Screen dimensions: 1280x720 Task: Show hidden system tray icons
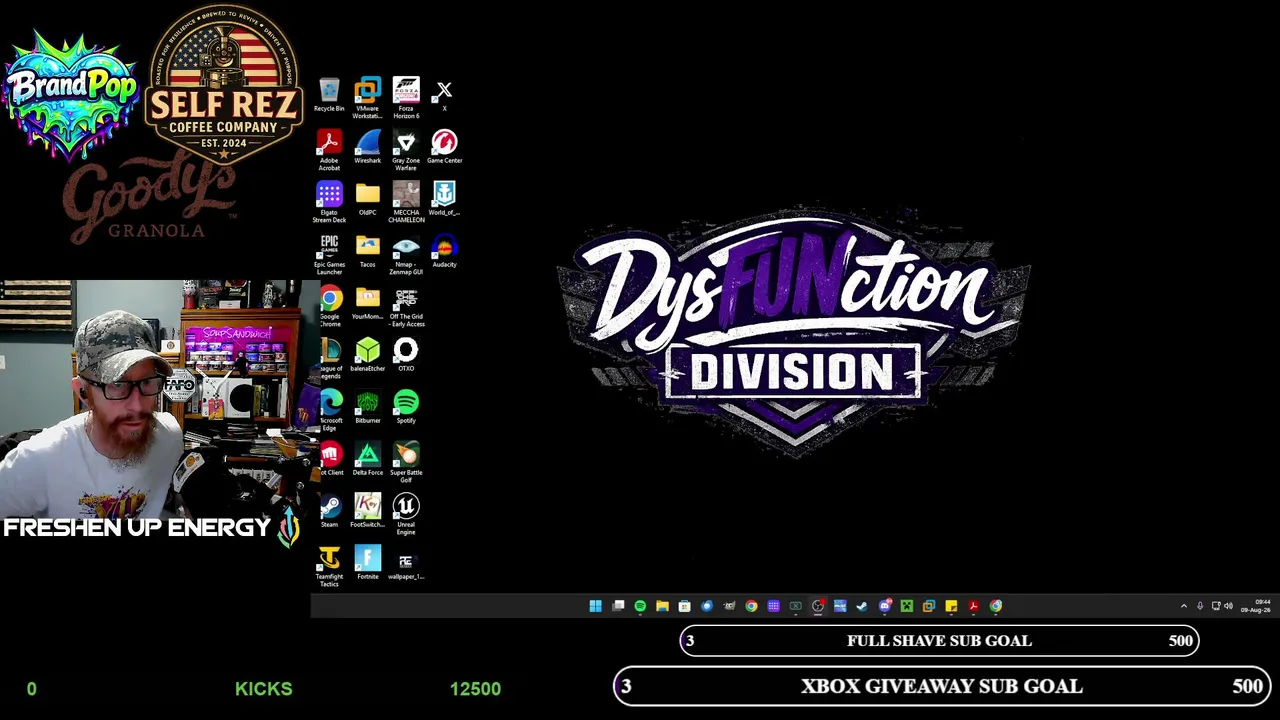click(x=1184, y=606)
